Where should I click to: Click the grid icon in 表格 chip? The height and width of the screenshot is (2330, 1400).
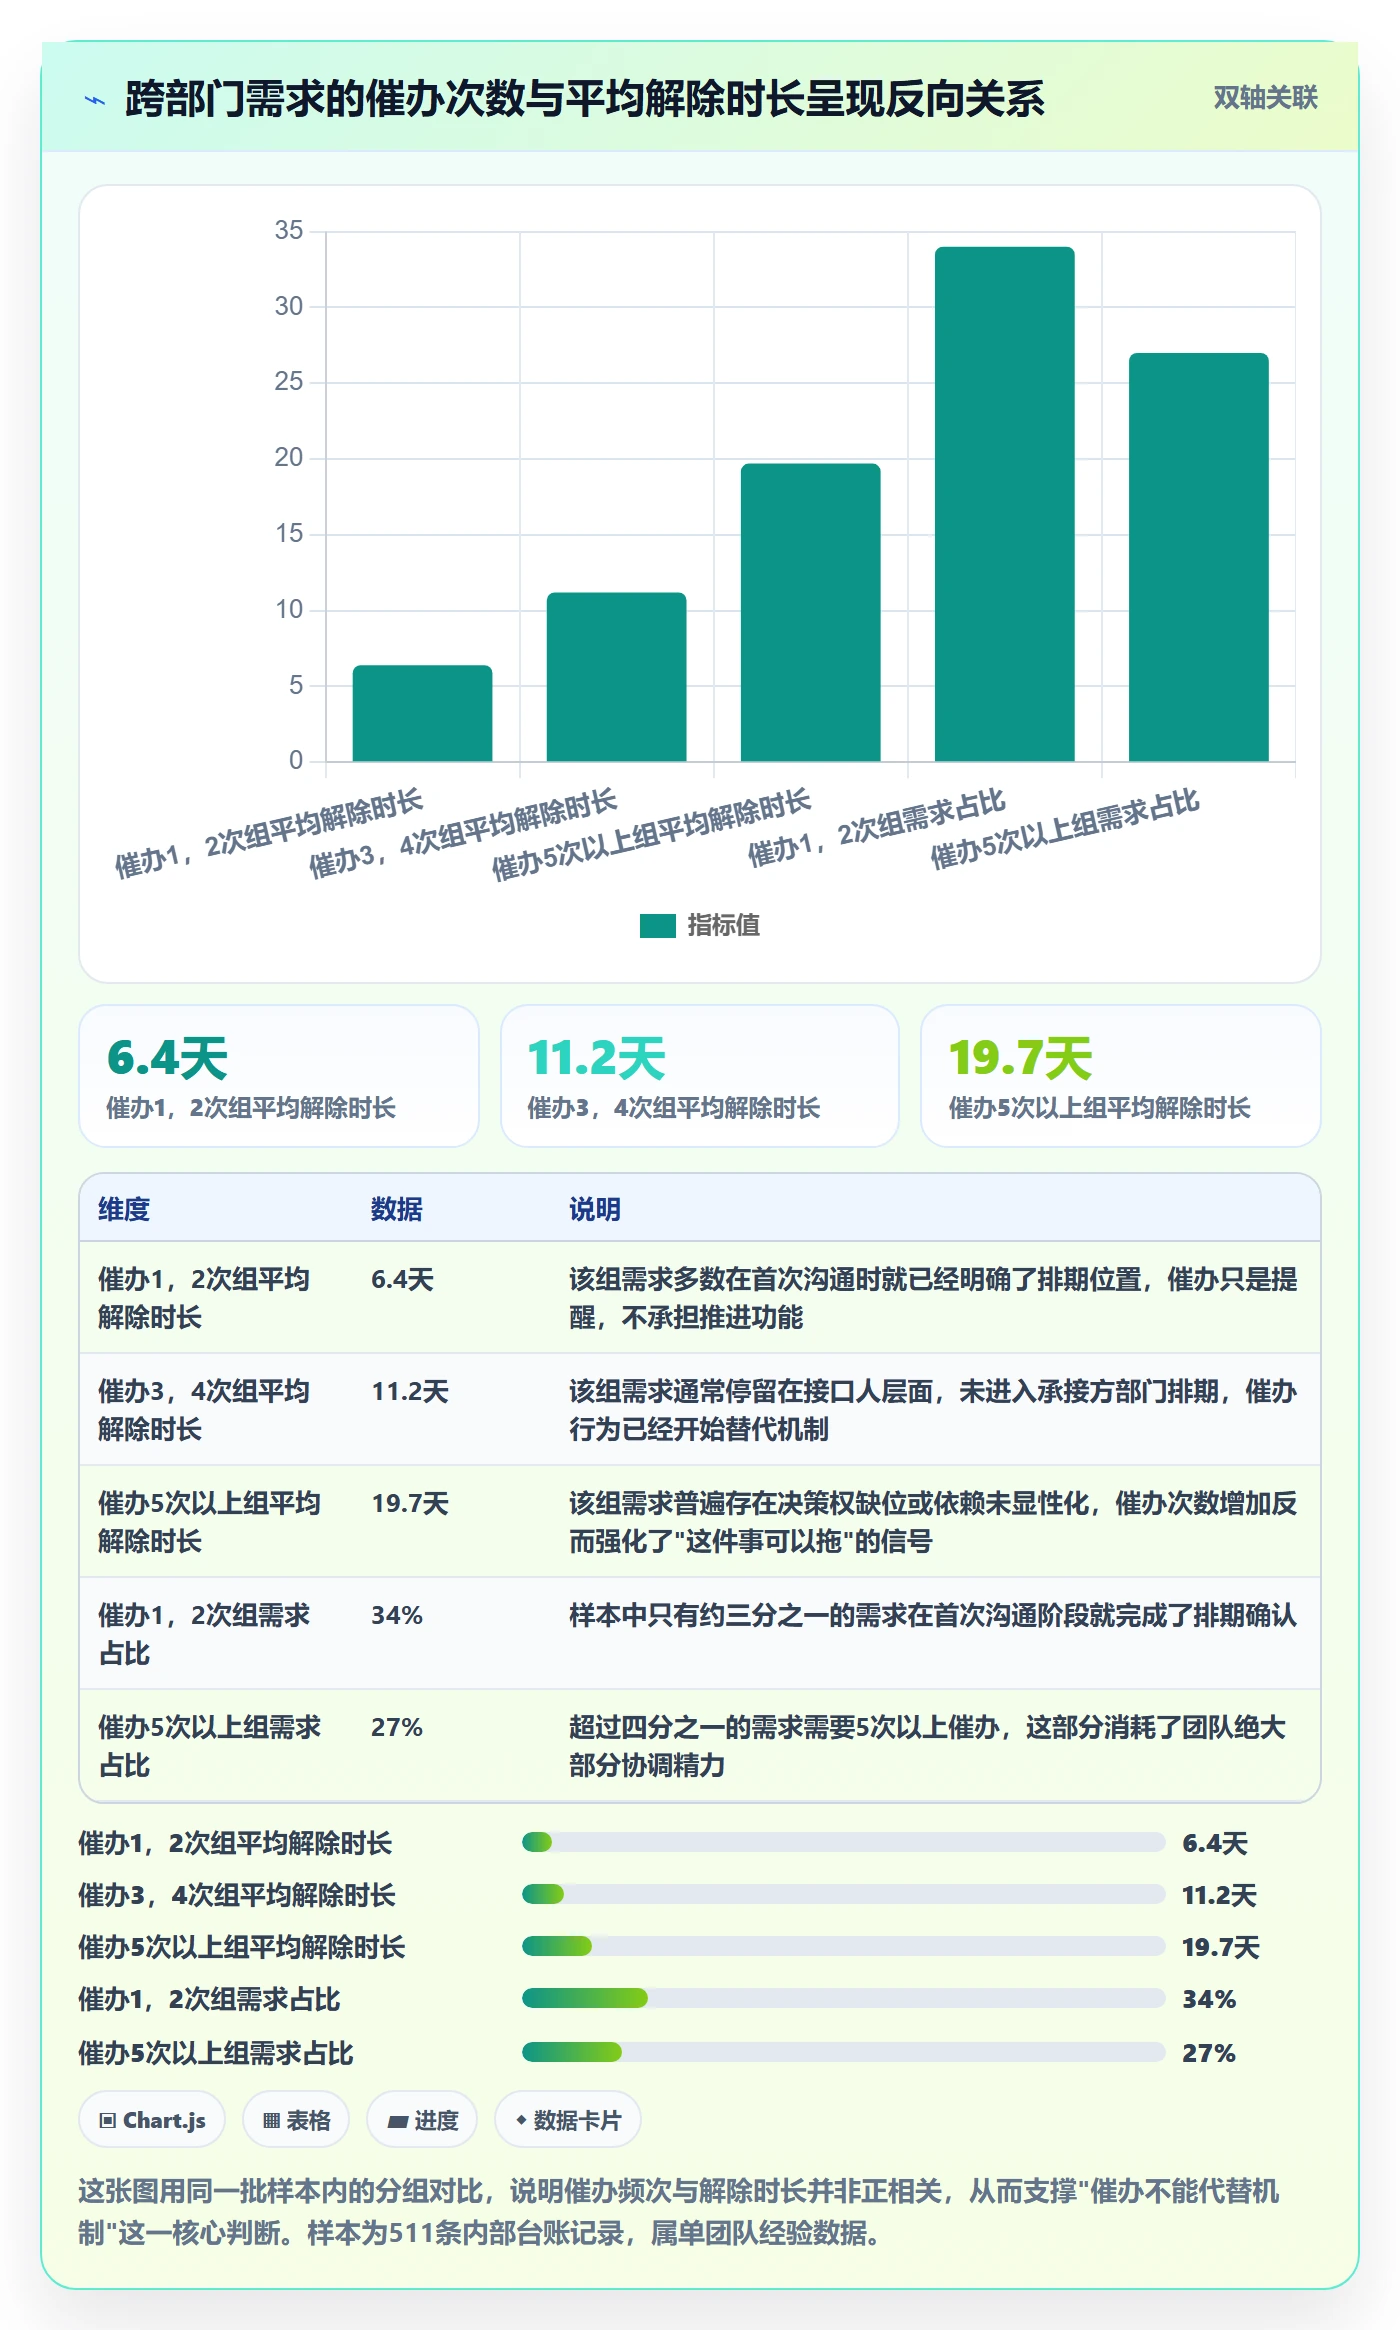coord(271,2120)
